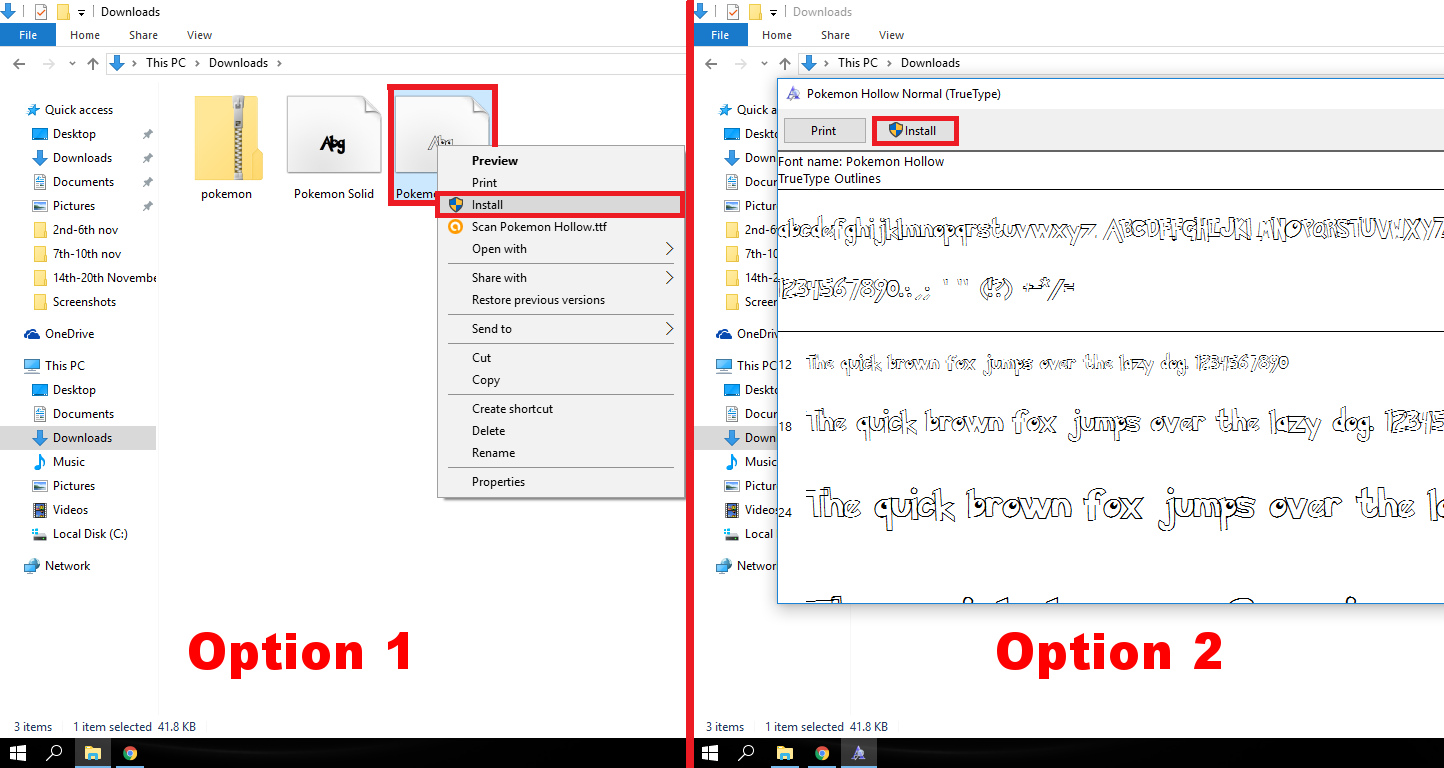Click font viewer title bar icon

(x=794, y=94)
